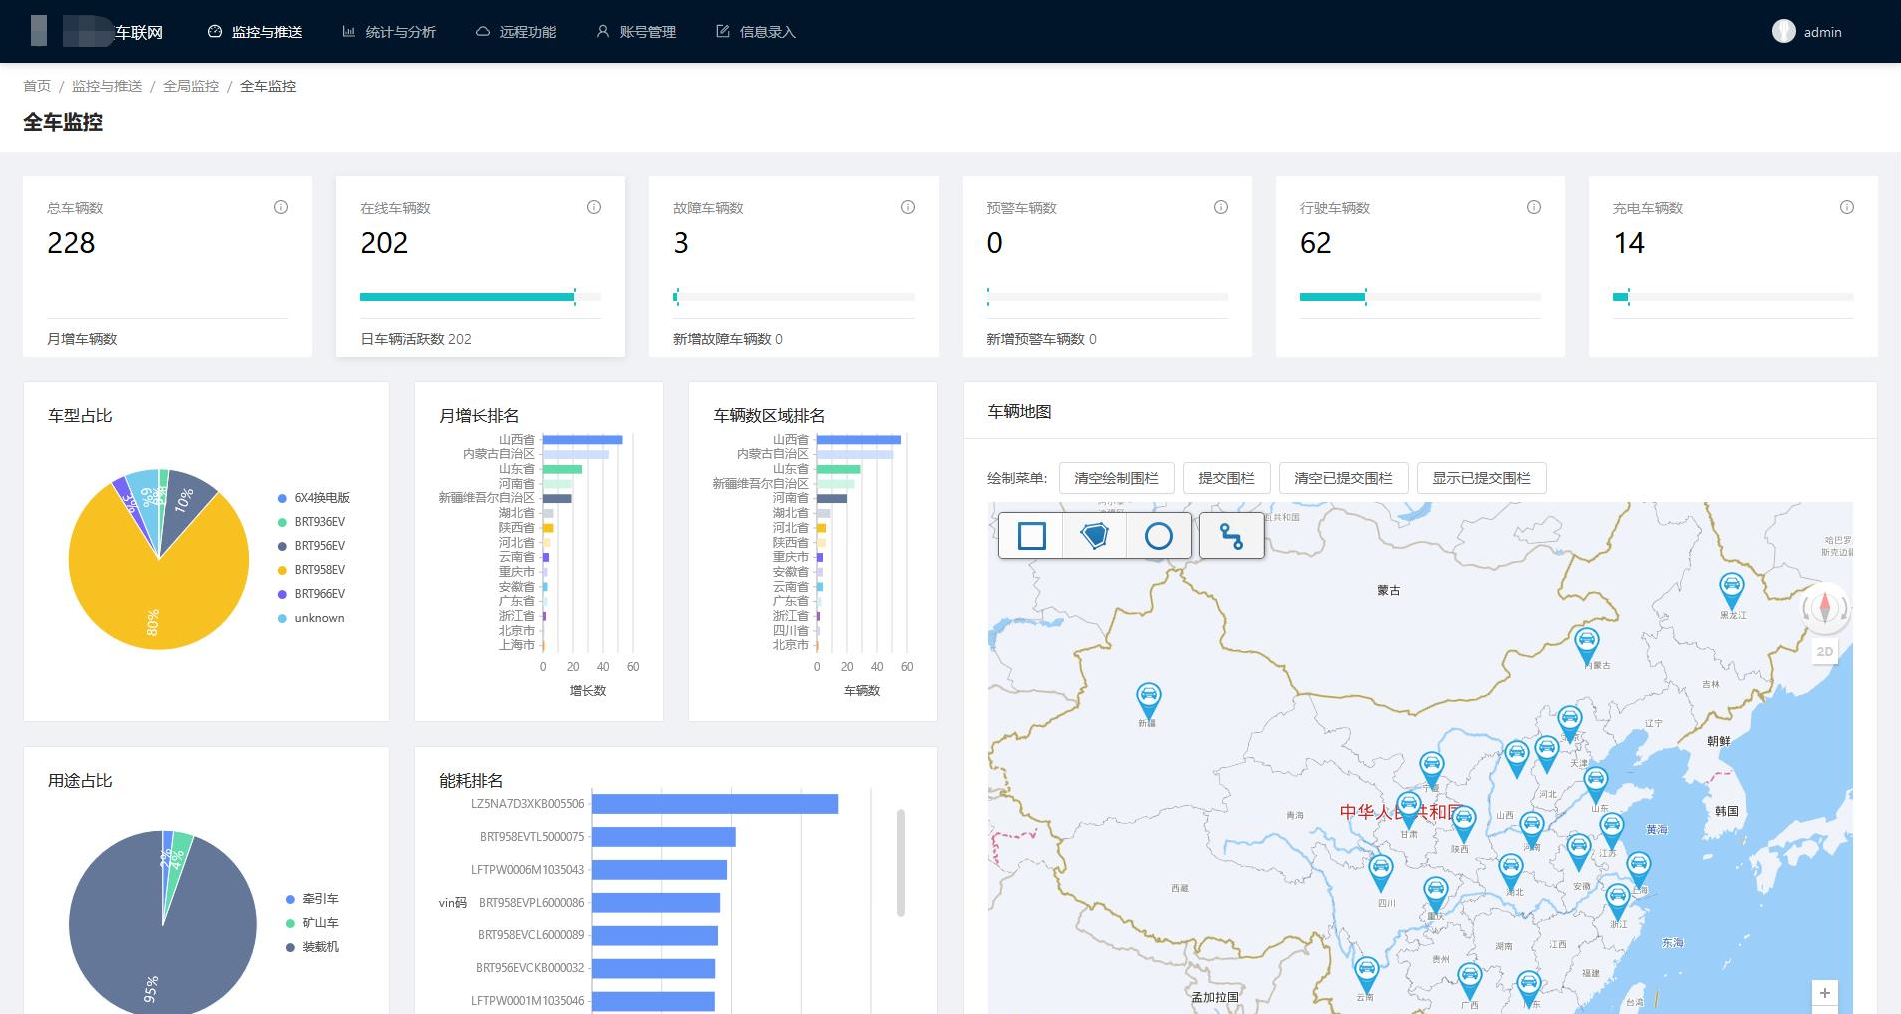Click the 清空已提交围栏 button
The width and height of the screenshot is (1901, 1014).
pos(1343,478)
